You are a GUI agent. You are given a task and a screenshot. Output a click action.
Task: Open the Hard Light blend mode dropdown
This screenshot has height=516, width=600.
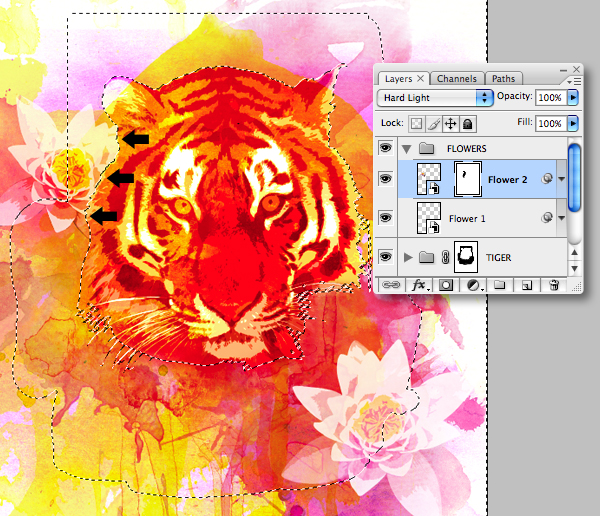point(435,98)
